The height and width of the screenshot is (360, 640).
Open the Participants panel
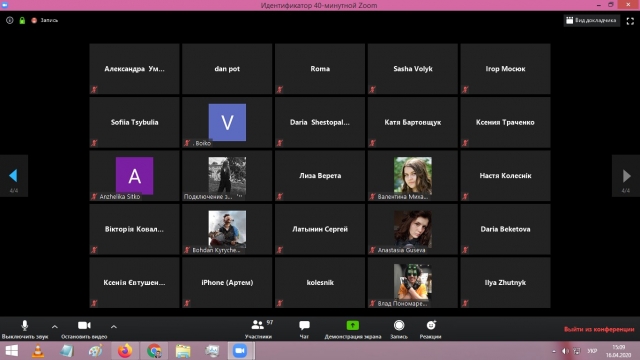click(259, 329)
